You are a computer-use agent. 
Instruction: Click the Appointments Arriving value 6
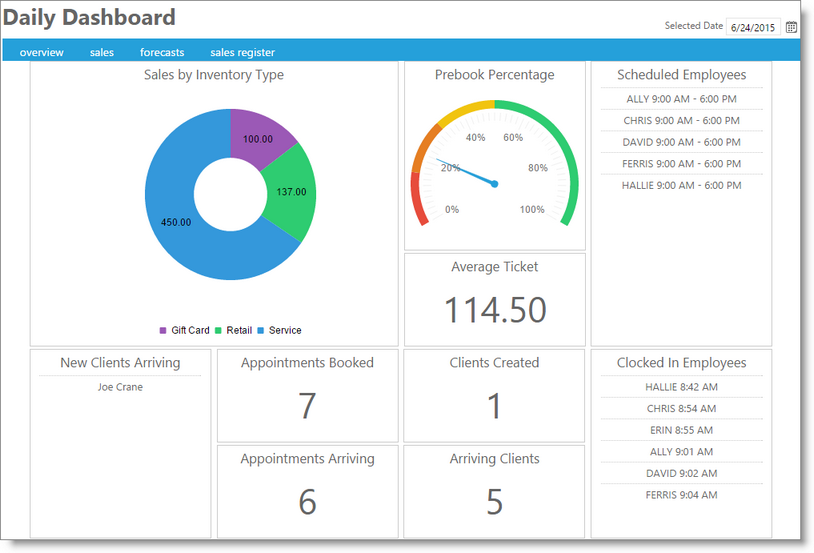click(307, 502)
